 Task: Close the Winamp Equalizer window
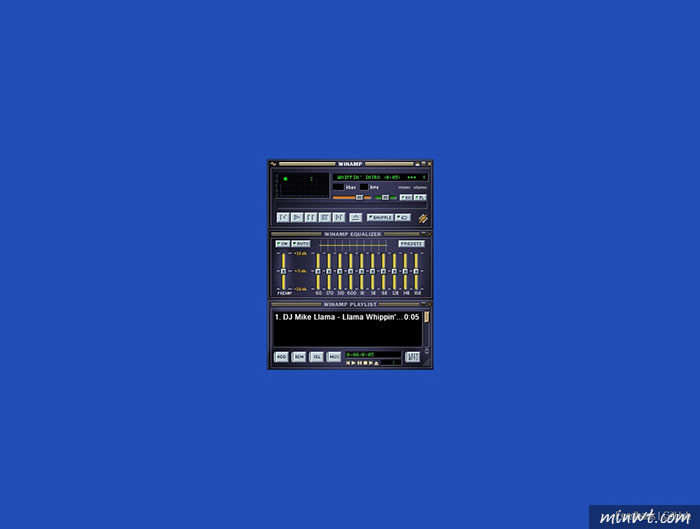[x=430, y=234]
